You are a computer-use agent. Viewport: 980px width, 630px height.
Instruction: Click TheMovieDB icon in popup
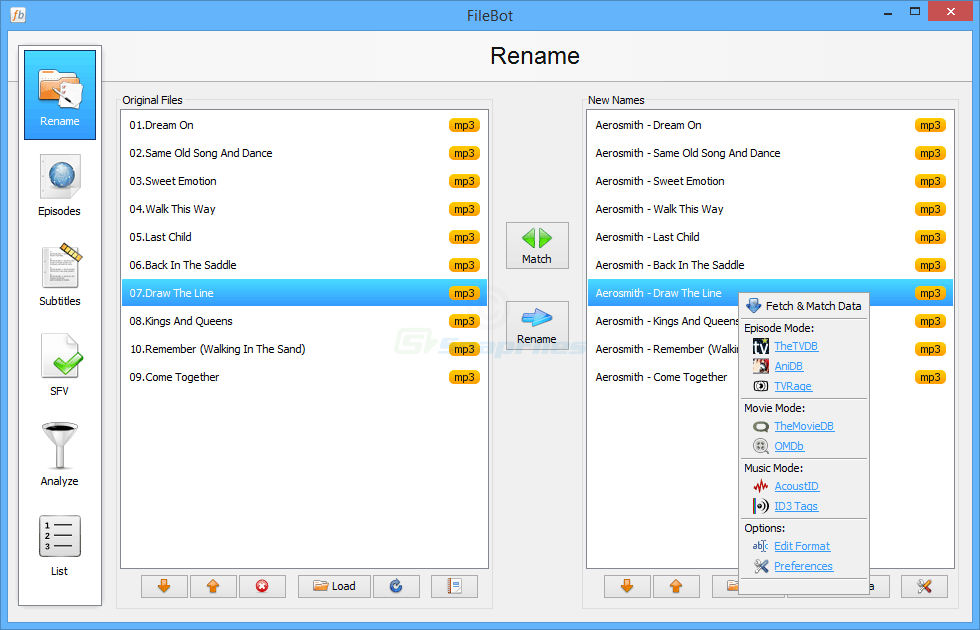761,426
